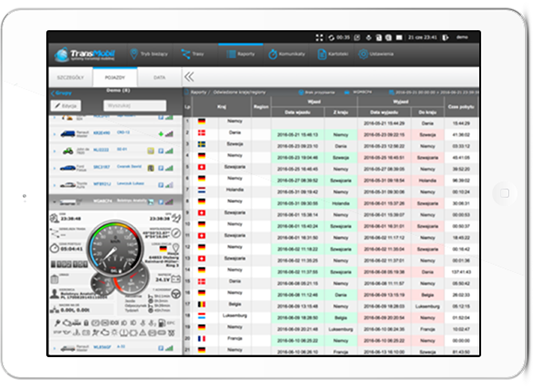Switch to the SZCZEGÓŁY tab

click(x=70, y=77)
